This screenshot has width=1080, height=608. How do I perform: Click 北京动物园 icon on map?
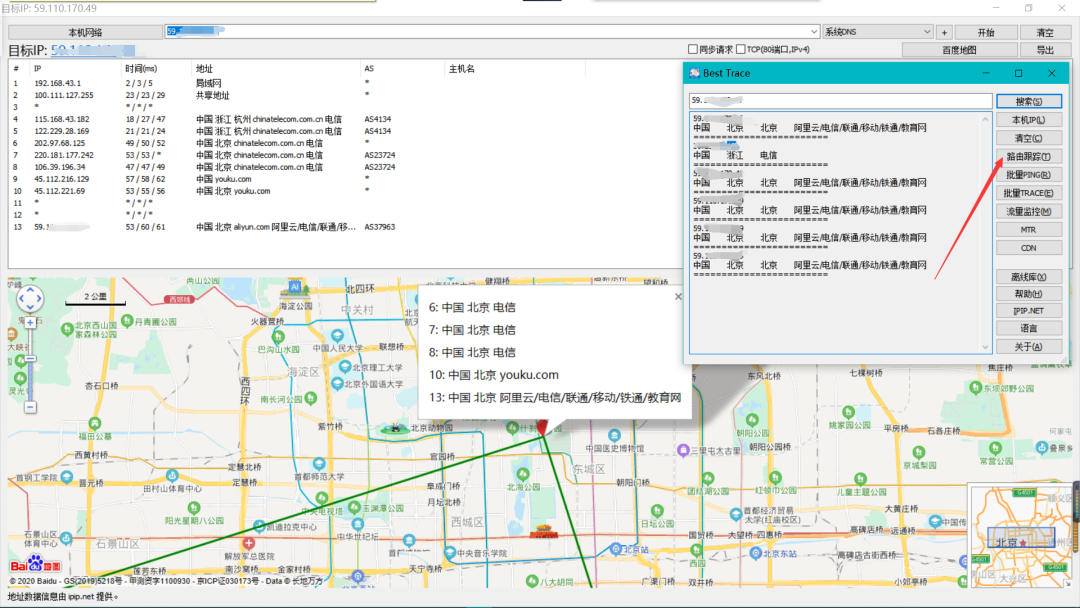coord(395,428)
